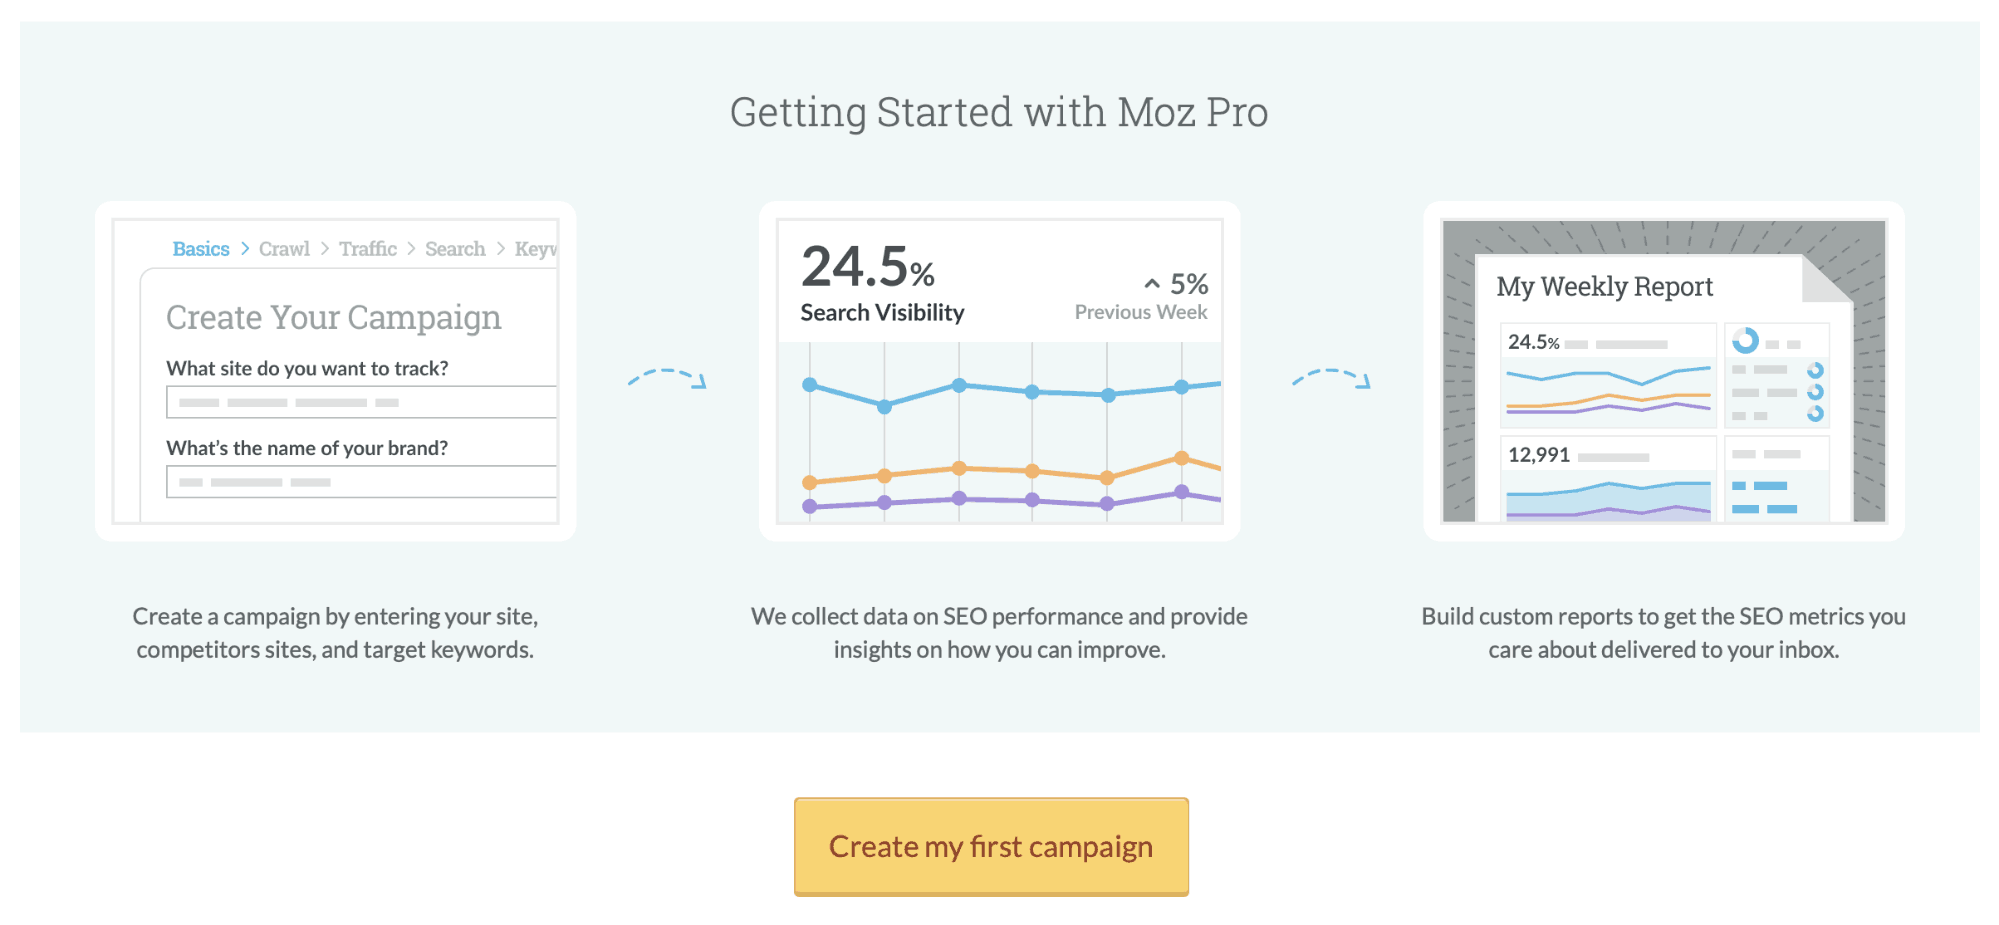The width and height of the screenshot is (1999, 925).
Task: Click the site tracking input field
Action: click(x=360, y=402)
